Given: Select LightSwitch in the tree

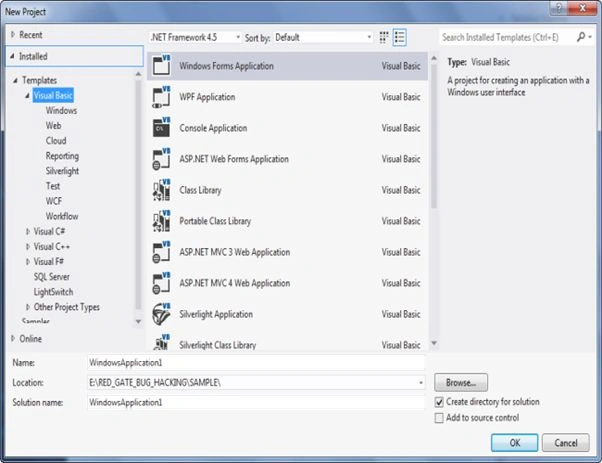Looking at the screenshot, I should (53, 292).
